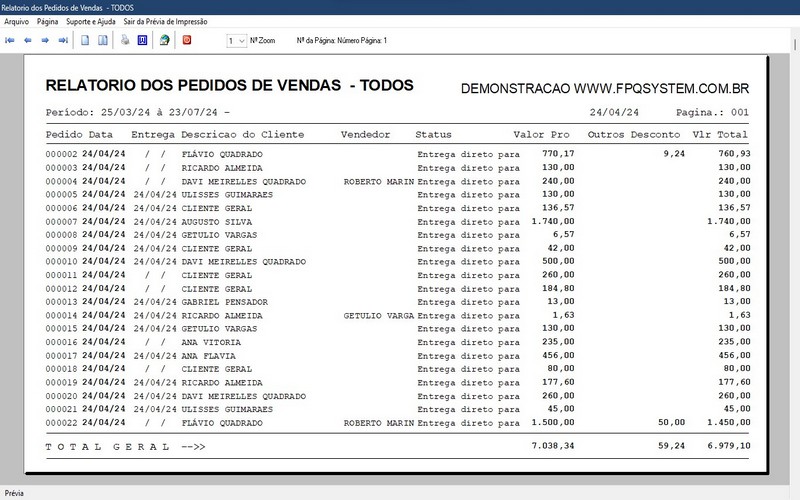Click customer name AUGUSTO SILVA
800x500 pixels.
tap(216, 222)
